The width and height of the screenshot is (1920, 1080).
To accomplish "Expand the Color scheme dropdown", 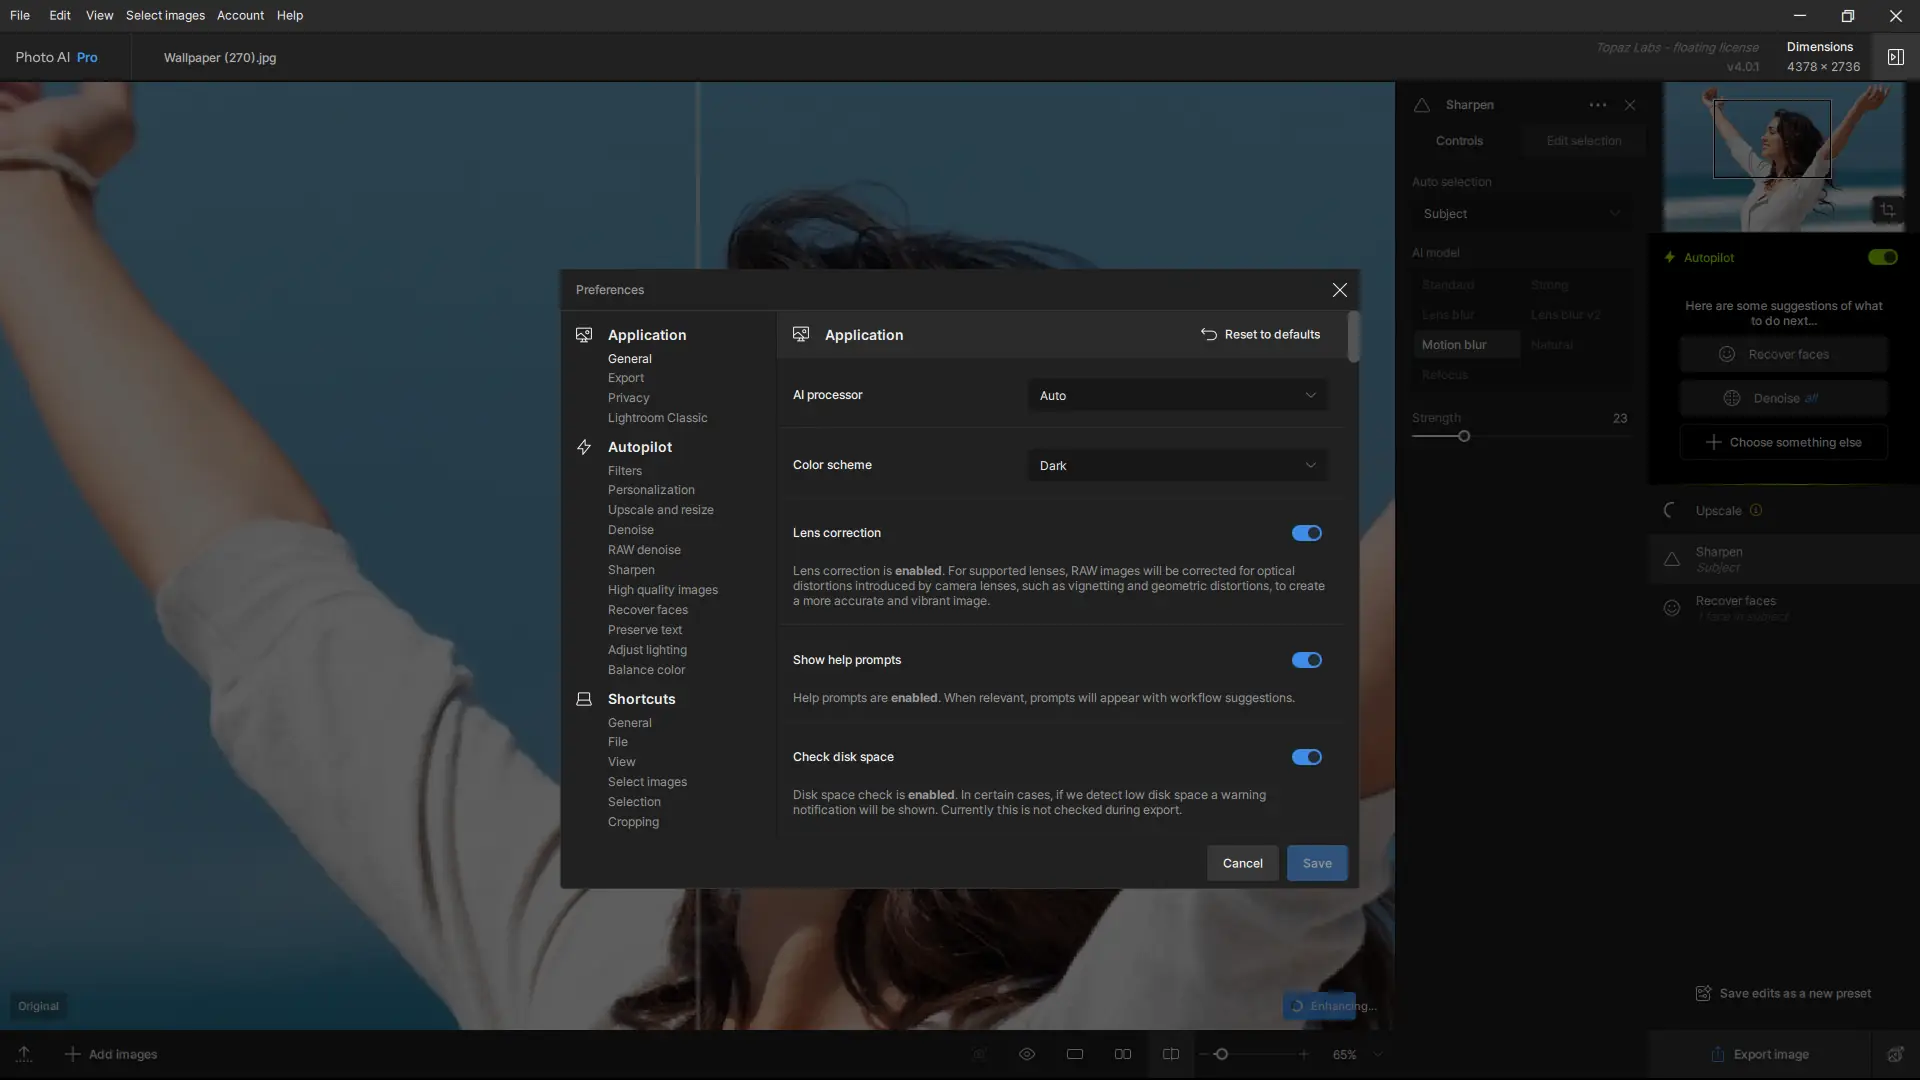I will point(1177,466).
